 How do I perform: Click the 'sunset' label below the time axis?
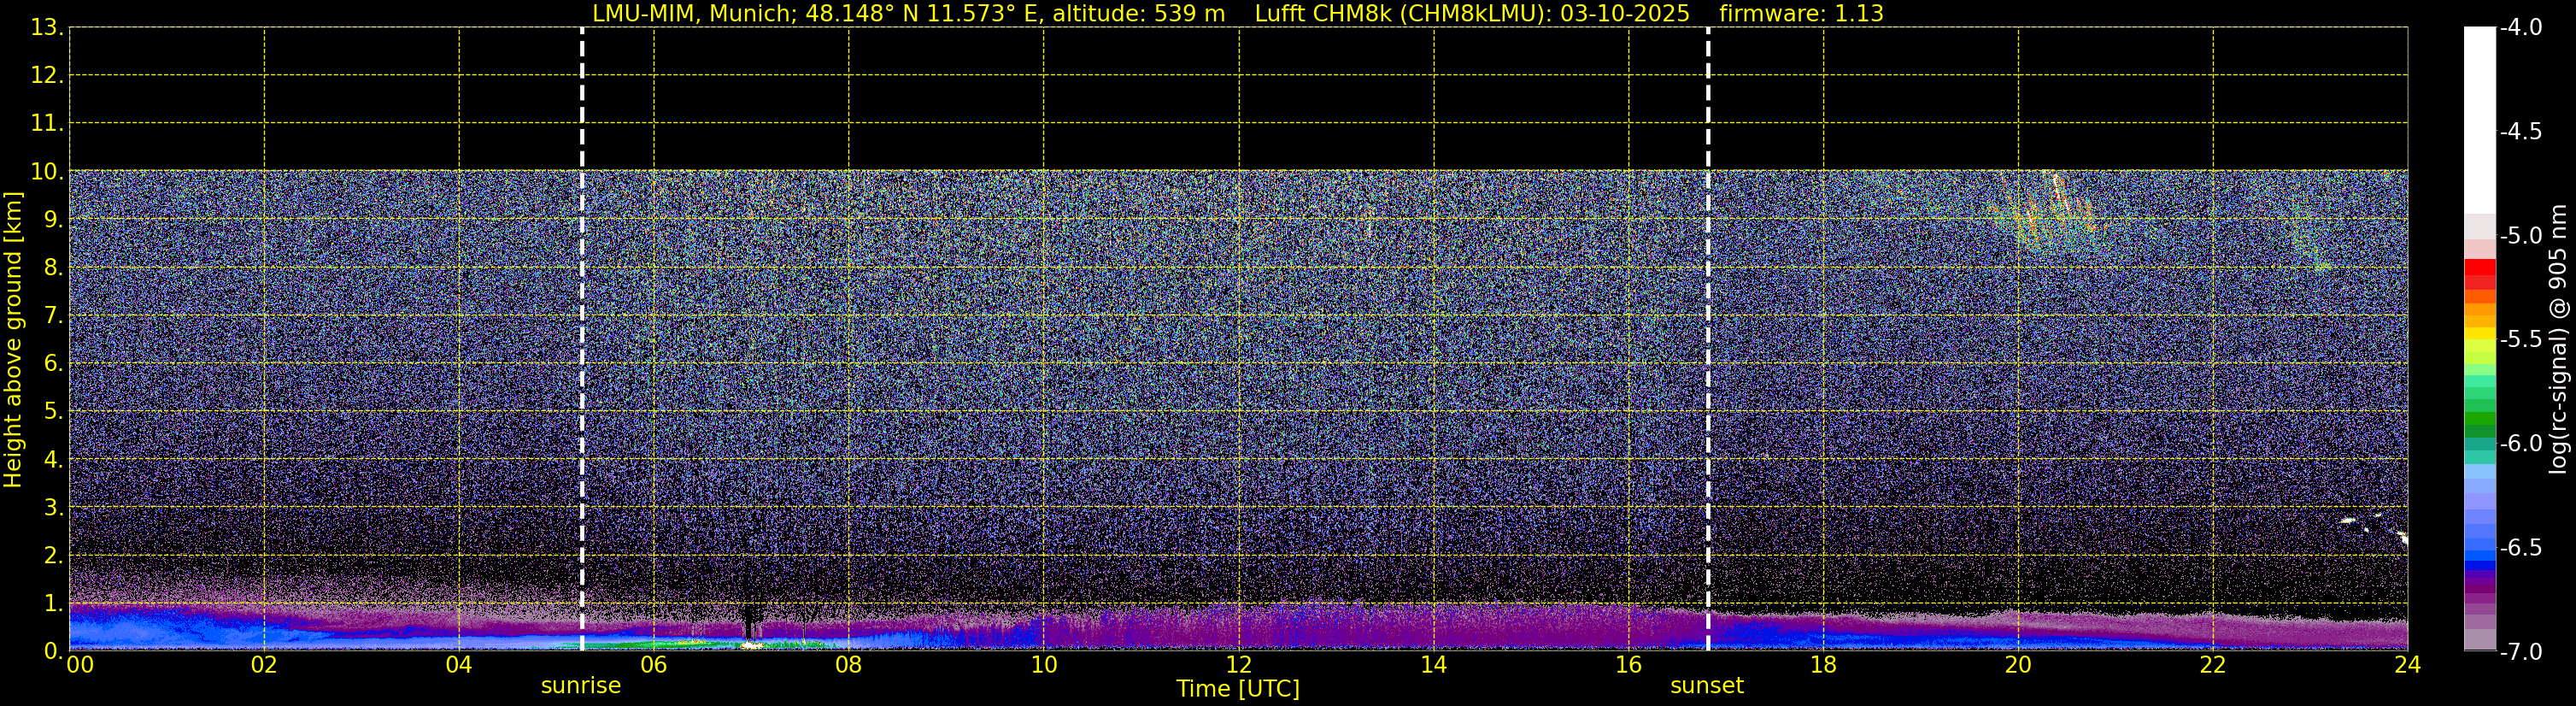(x=1707, y=686)
